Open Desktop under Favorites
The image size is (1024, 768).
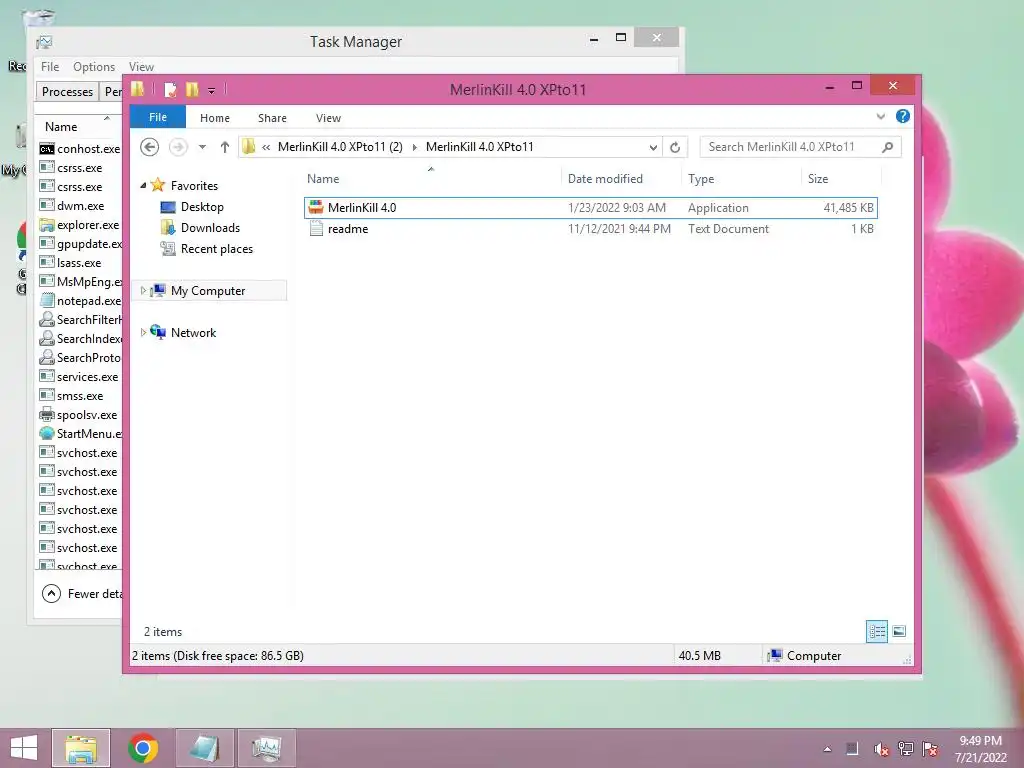(202, 207)
